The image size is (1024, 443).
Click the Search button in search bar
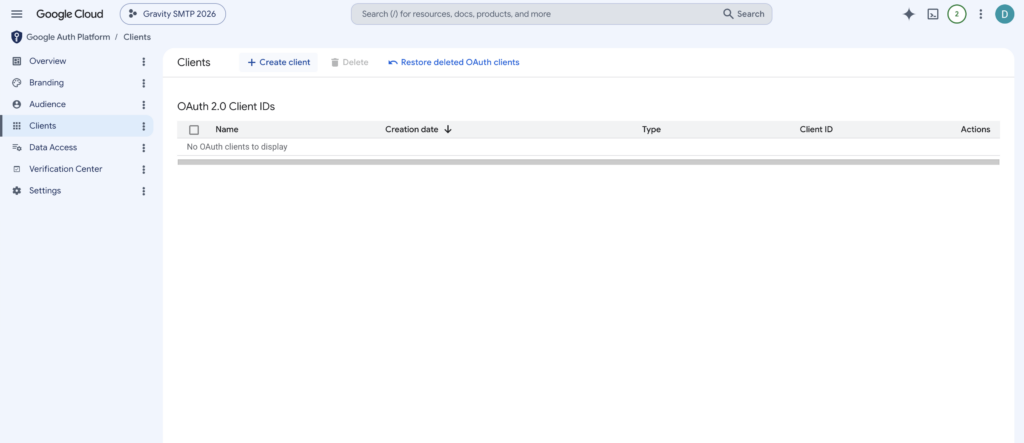coord(744,14)
